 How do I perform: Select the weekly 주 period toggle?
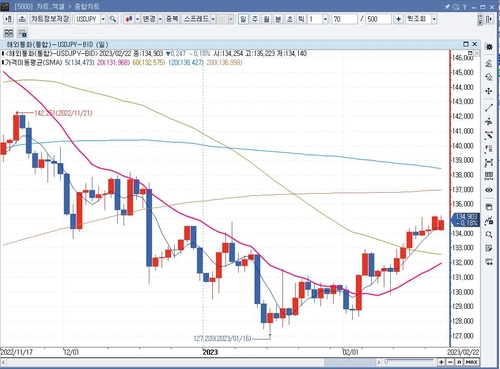click(x=255, y=19)
